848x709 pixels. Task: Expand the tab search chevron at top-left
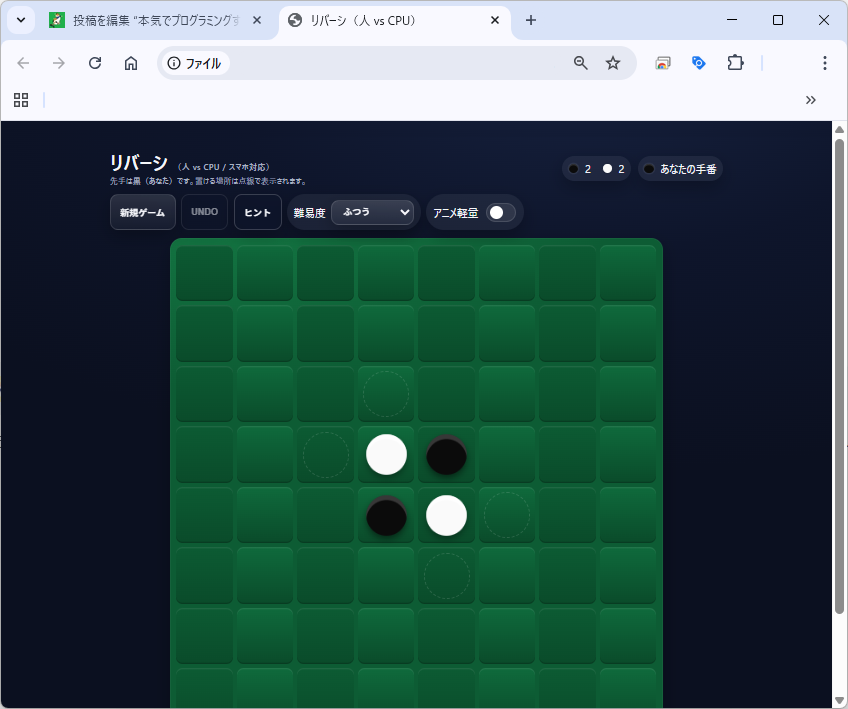coord(21,20)
